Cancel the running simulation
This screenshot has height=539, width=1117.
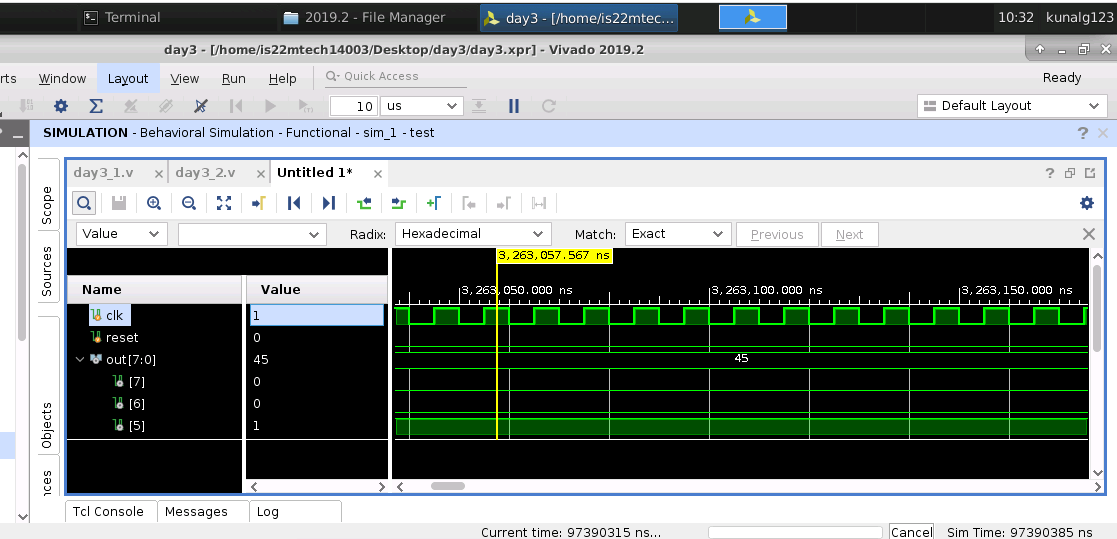coord(911,532)
